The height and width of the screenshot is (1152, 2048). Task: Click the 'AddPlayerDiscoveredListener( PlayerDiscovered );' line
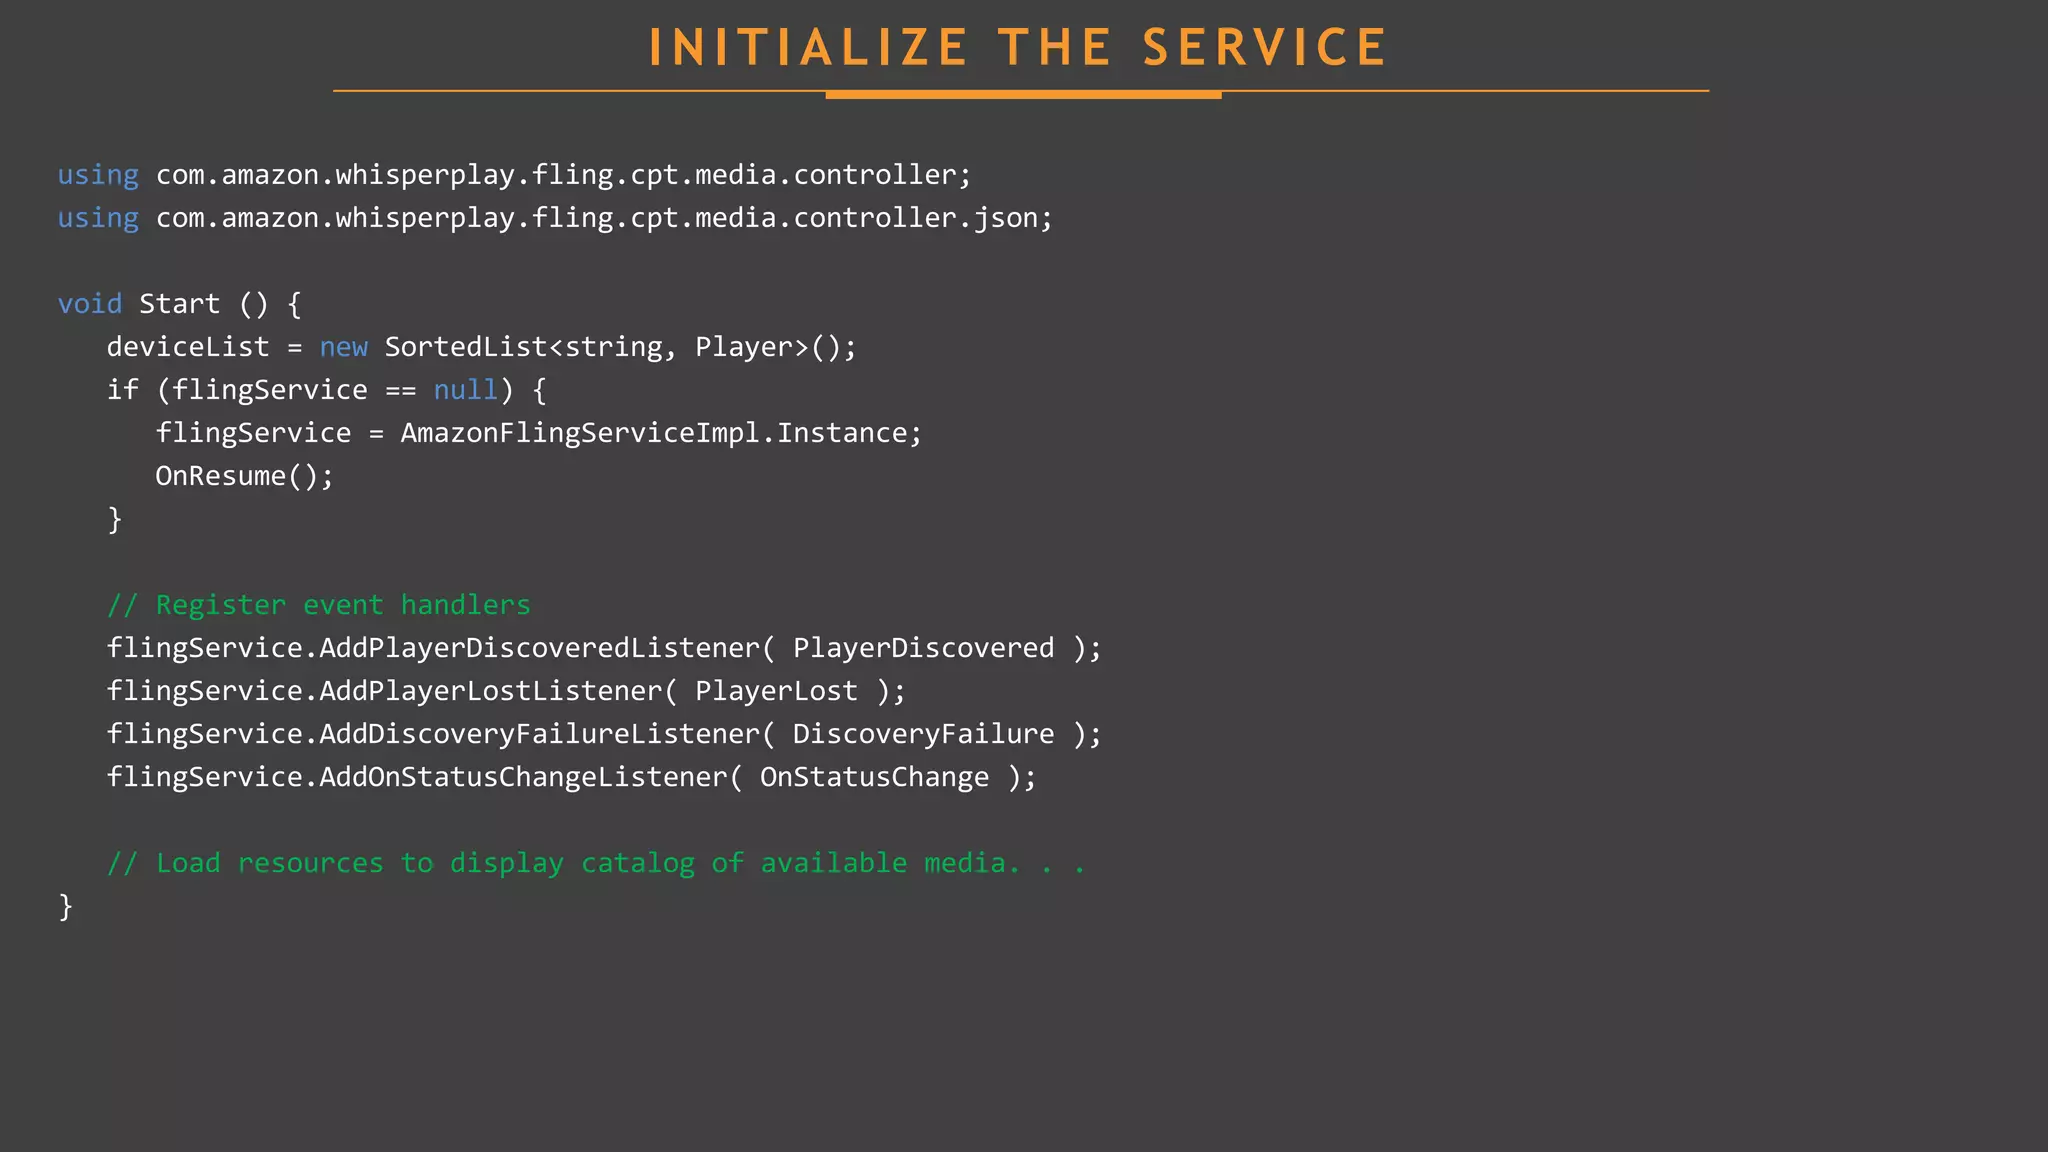(x=604, y=648)
